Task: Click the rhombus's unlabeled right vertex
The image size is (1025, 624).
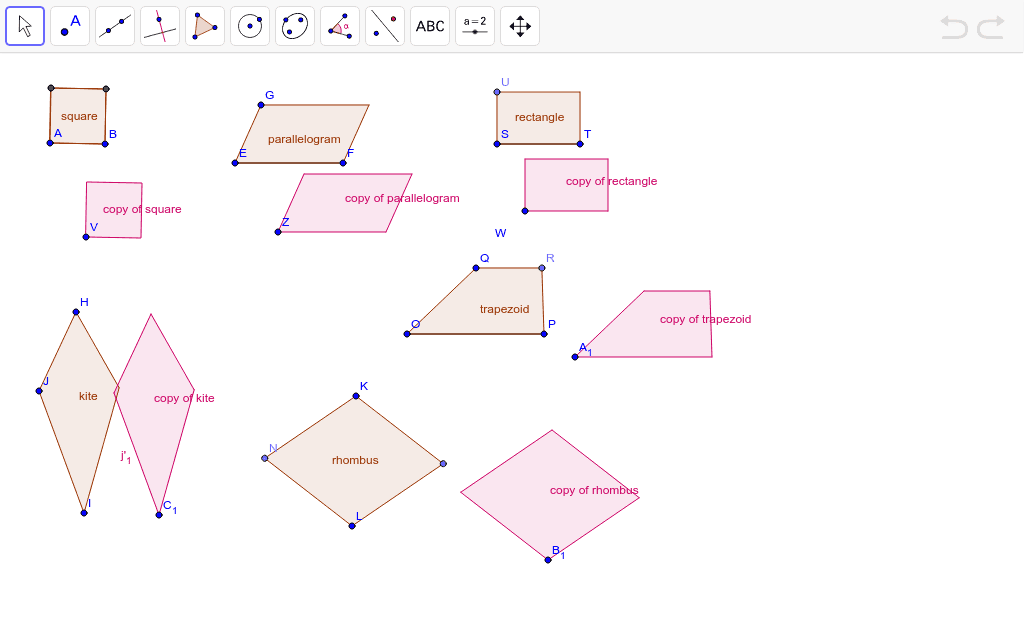Action: (x=443, y=464)
